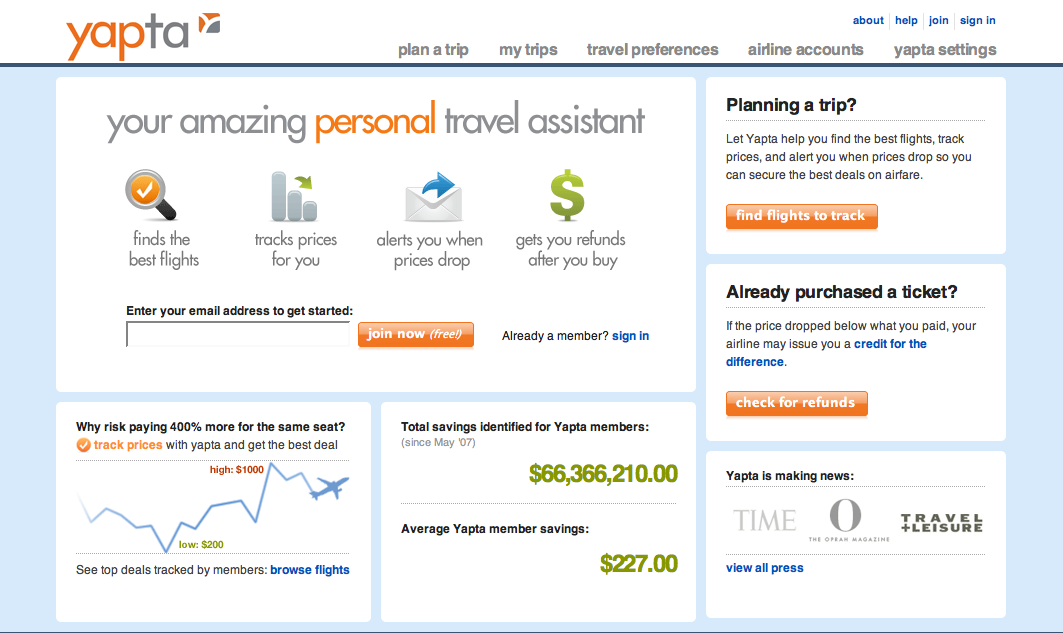Screen dimensions: 1063x633
Task: Focus the email address input field
Action: pos(238,334)
